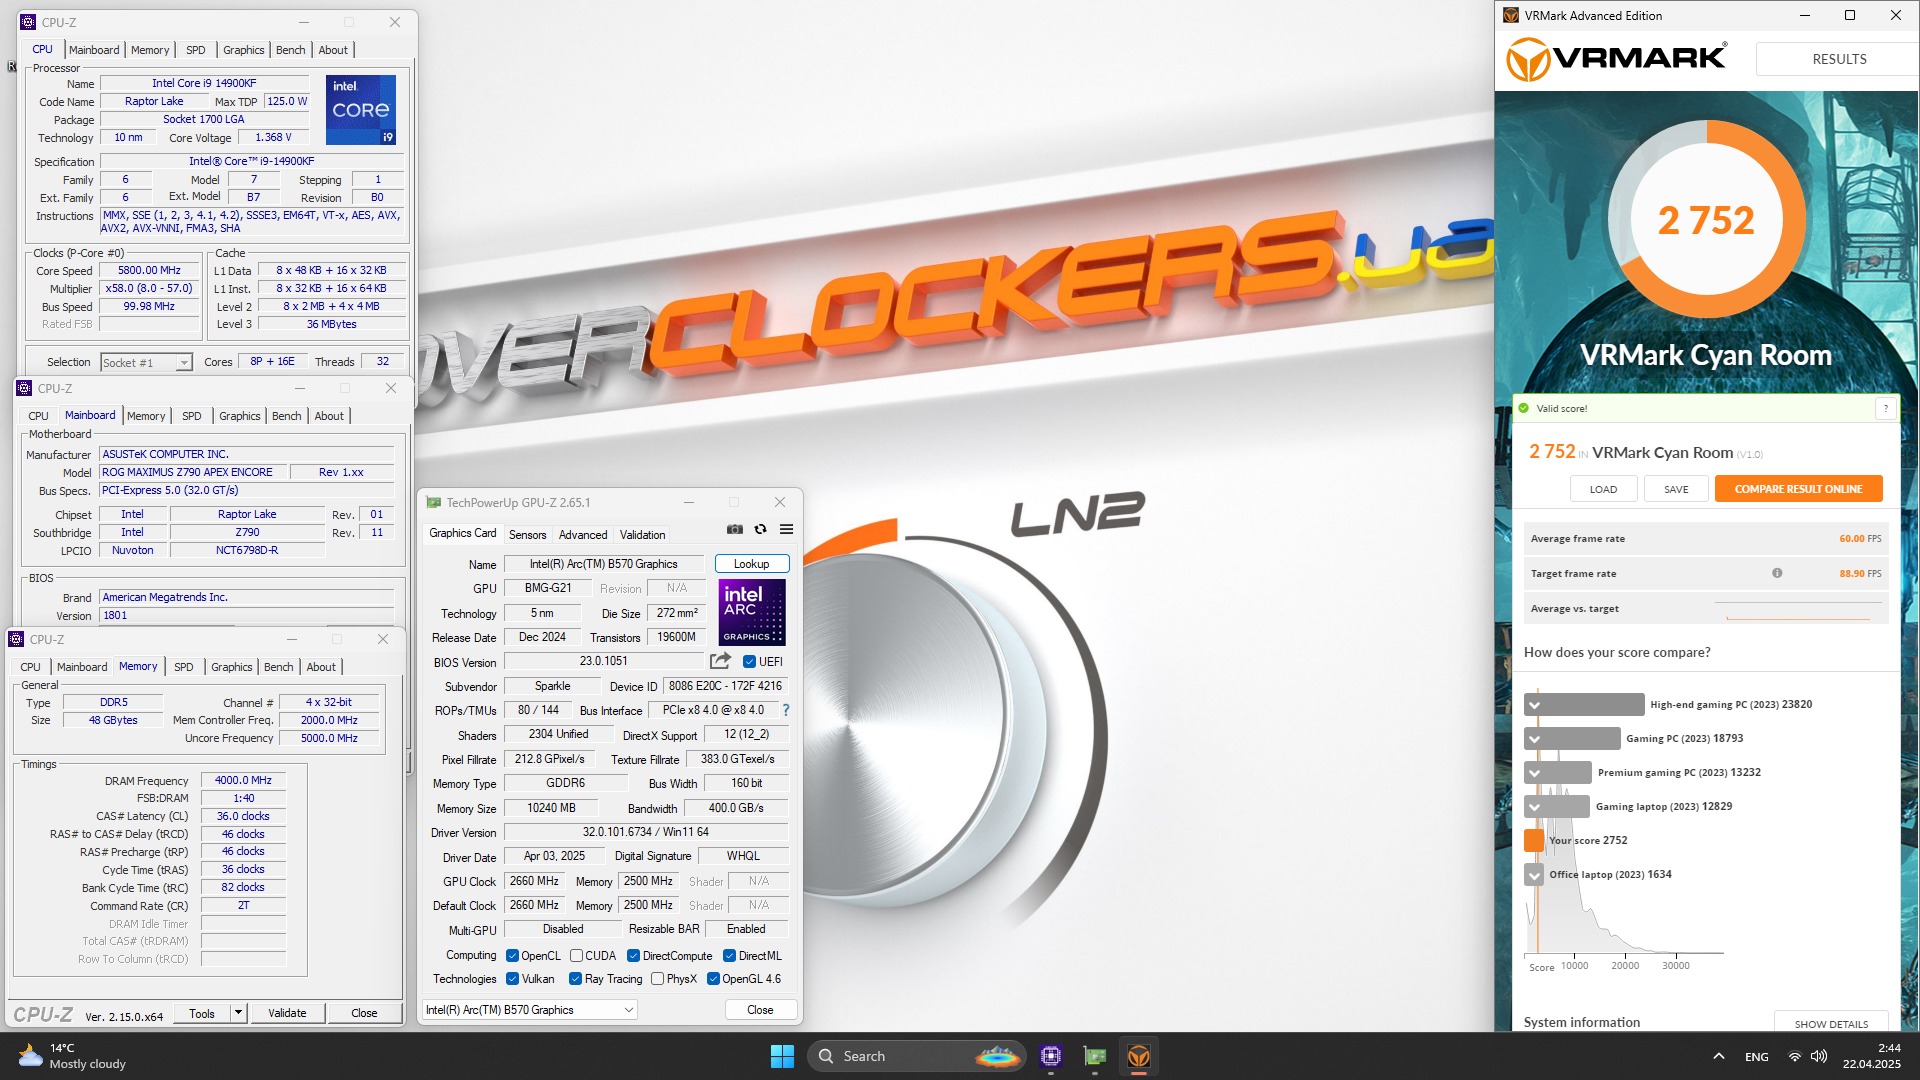Screen dimensions: 1920x1080
Task: Expand Gaming laptop (2023) comparison
Action: (x=1534, y=806)
